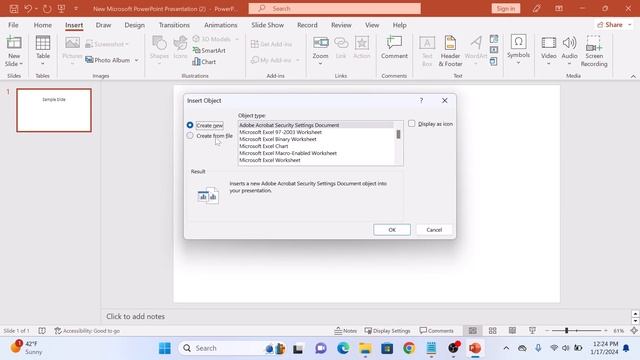Open Customize Quick Access Toolbar dropdown
Image resolution: width=640 pixels, height=360 pixels.
point(76,9)
